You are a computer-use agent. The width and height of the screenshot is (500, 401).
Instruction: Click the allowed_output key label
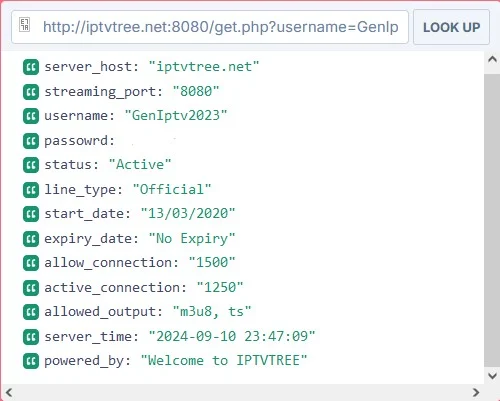click(x=103, y=312)
